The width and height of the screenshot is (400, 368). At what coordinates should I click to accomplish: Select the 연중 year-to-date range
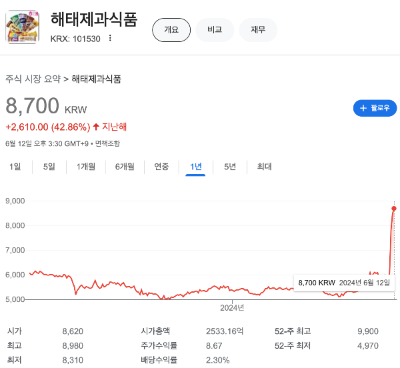pyautogui.click(x=161, y=166)
